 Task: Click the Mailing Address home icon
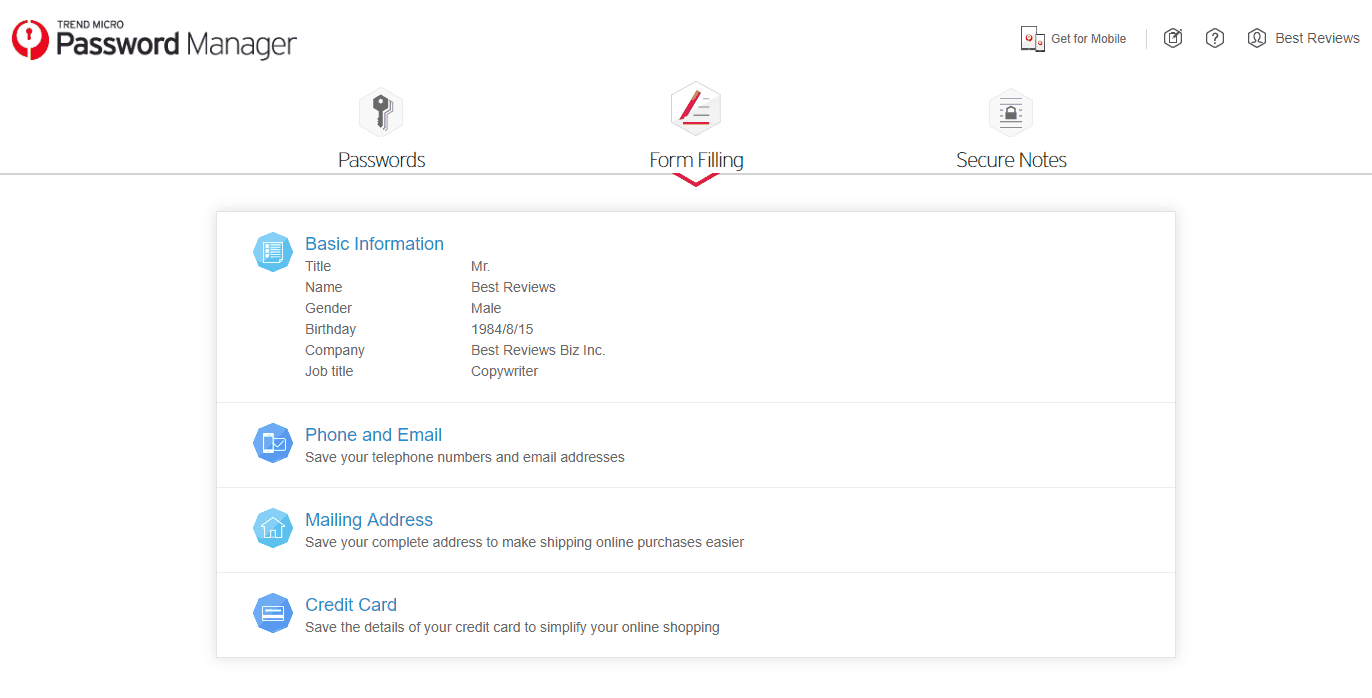(272, 528)
